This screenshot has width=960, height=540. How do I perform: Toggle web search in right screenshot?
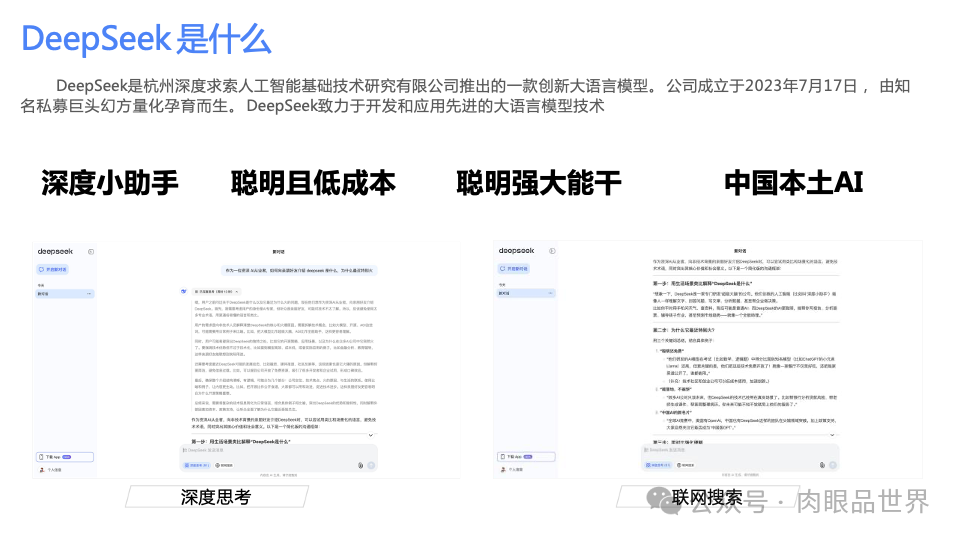tap(686, 465)
